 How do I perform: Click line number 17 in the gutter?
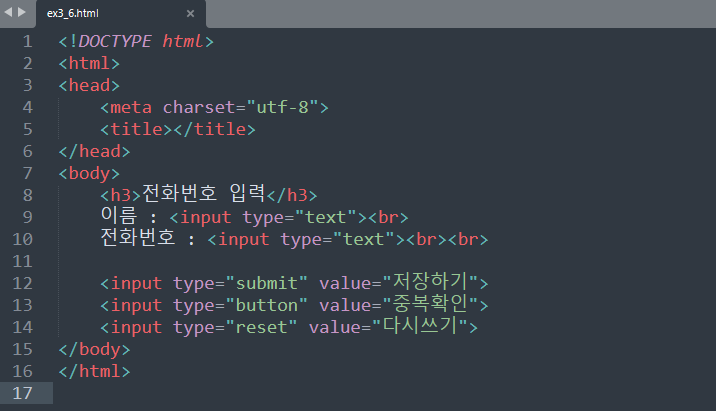click(x=22, y=394)
